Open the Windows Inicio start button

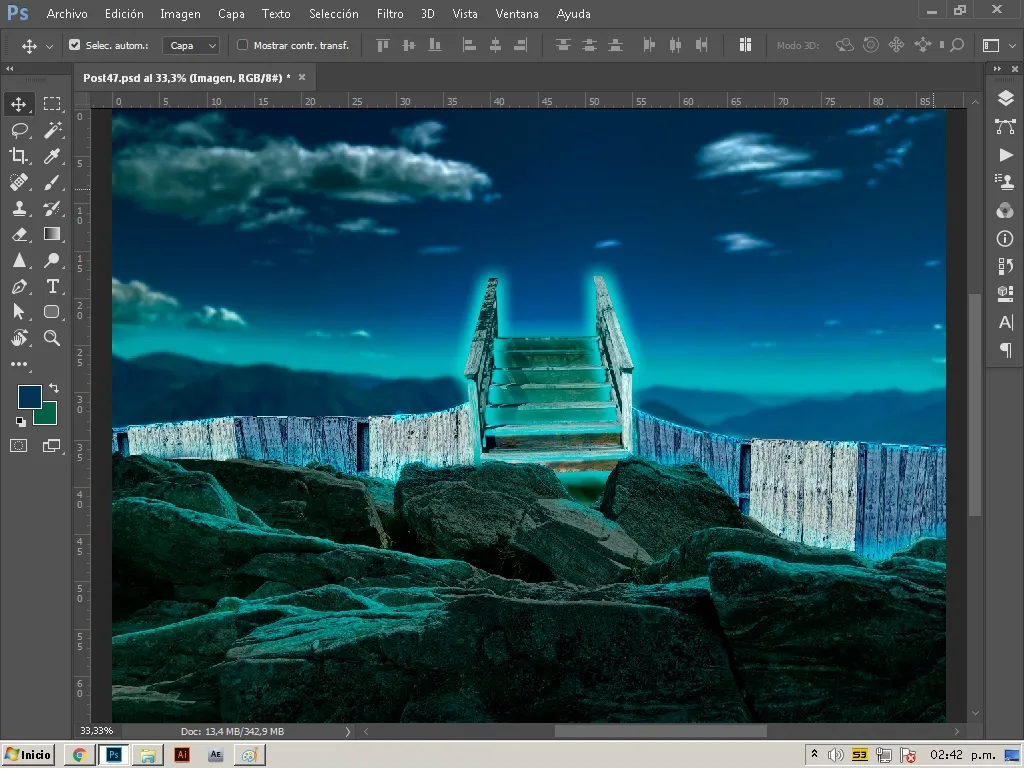[28, 755]
